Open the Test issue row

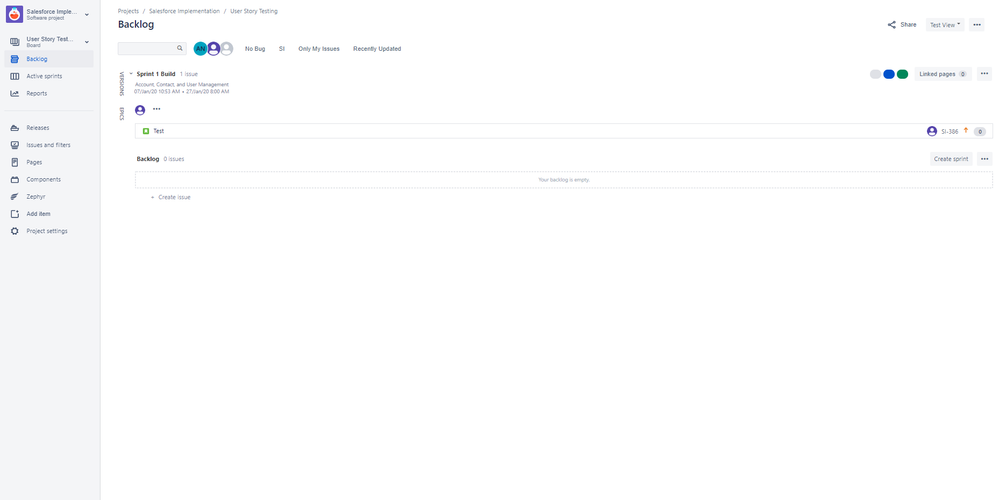point(564,131)
